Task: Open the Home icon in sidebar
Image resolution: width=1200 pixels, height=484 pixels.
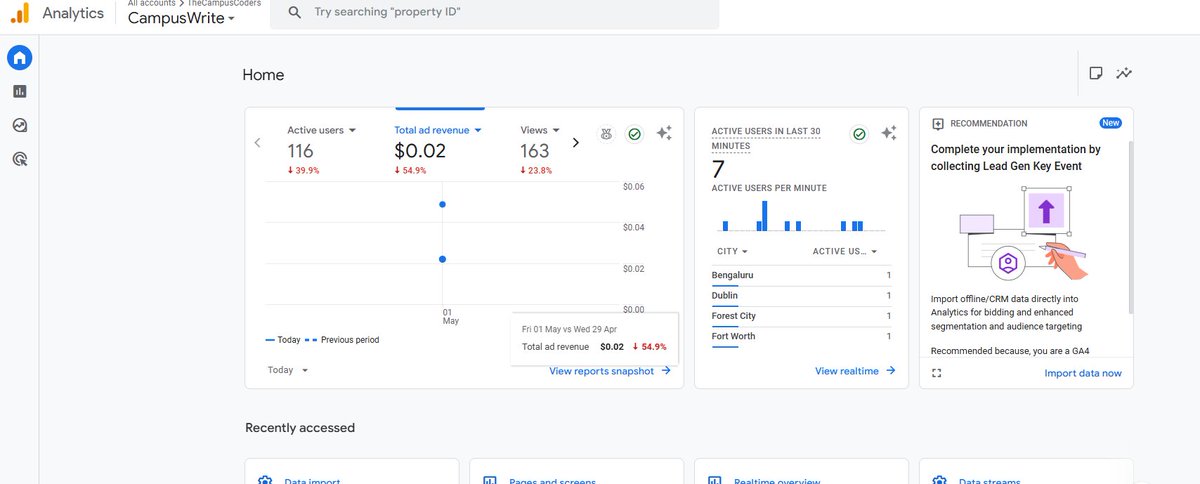Action: (x=19, y=58)
